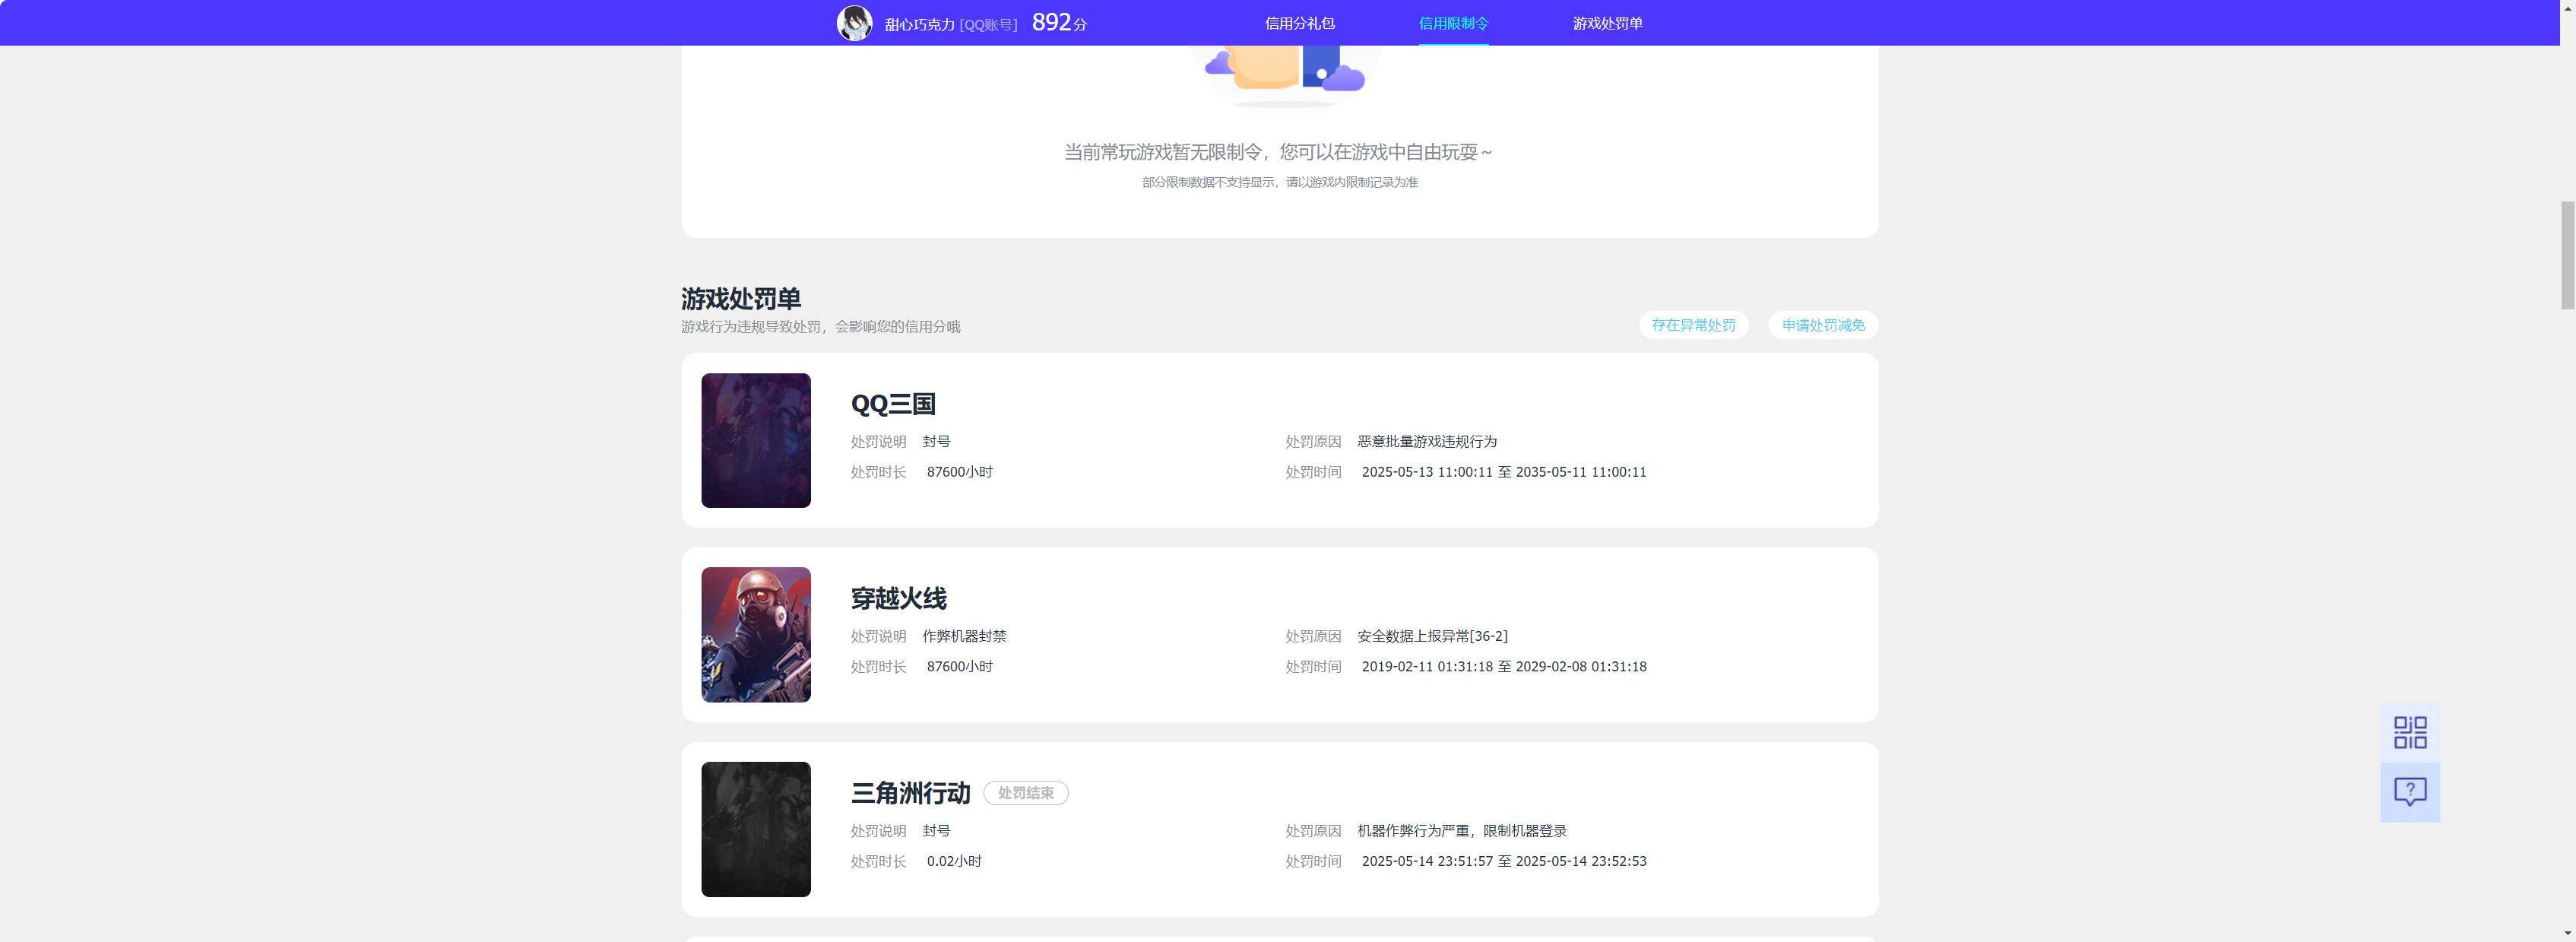Viewport: 2576px width, 942px height.
Task: Click the scrollbar down arrow
Action: [2567, 933]
